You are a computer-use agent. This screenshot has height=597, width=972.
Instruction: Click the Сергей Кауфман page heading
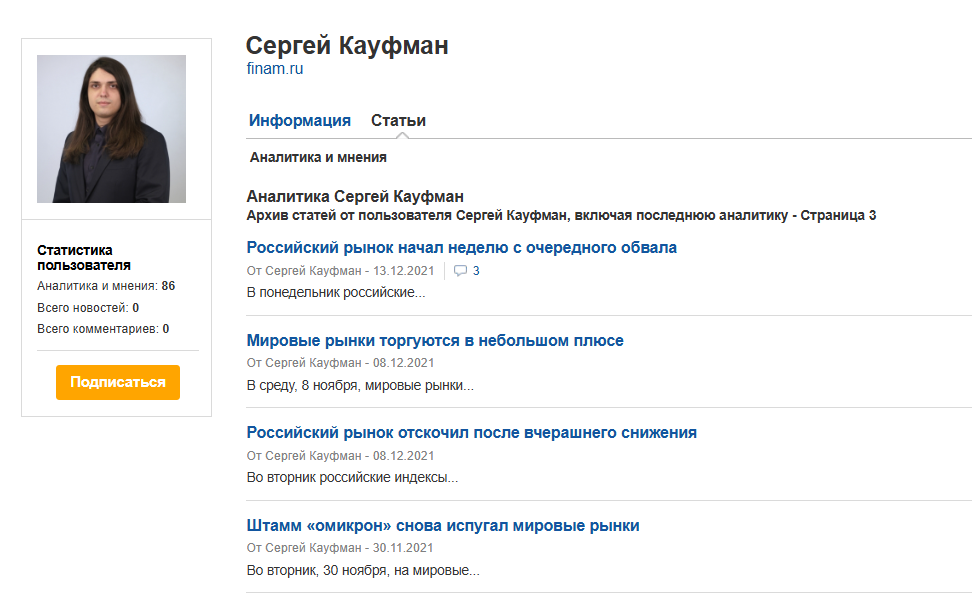click(x=347, y=46)
